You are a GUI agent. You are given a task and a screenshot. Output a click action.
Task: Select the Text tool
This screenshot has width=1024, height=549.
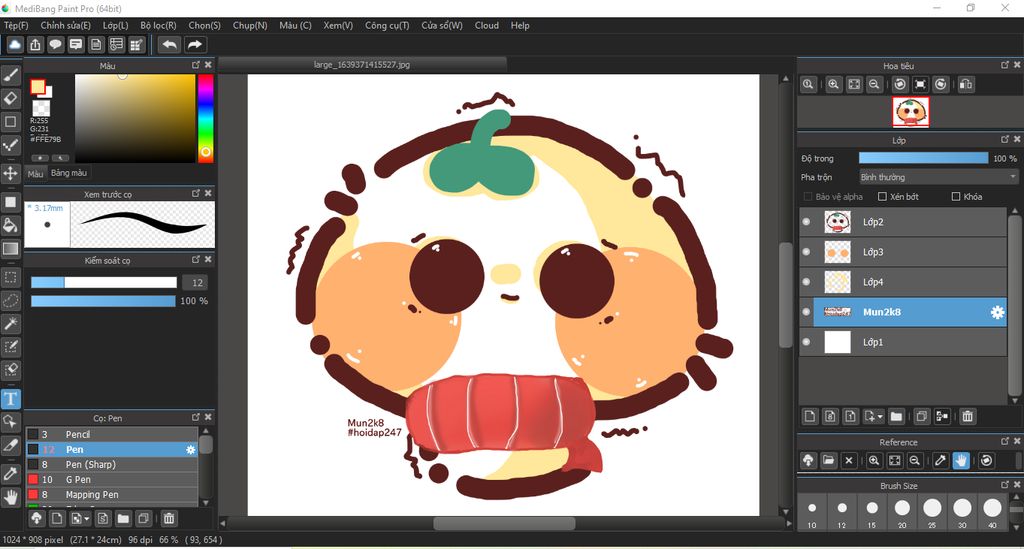point(10,398)
